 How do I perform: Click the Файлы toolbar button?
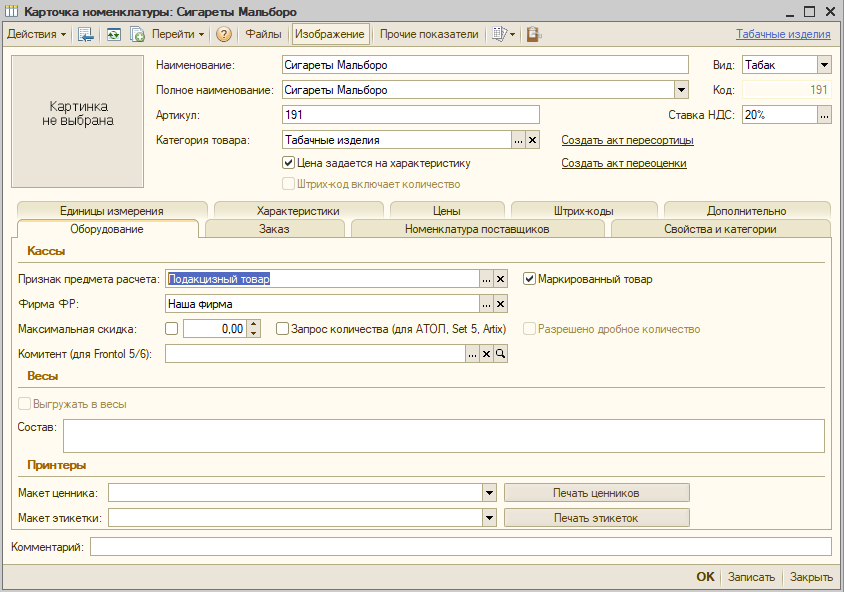pos(263,34)
